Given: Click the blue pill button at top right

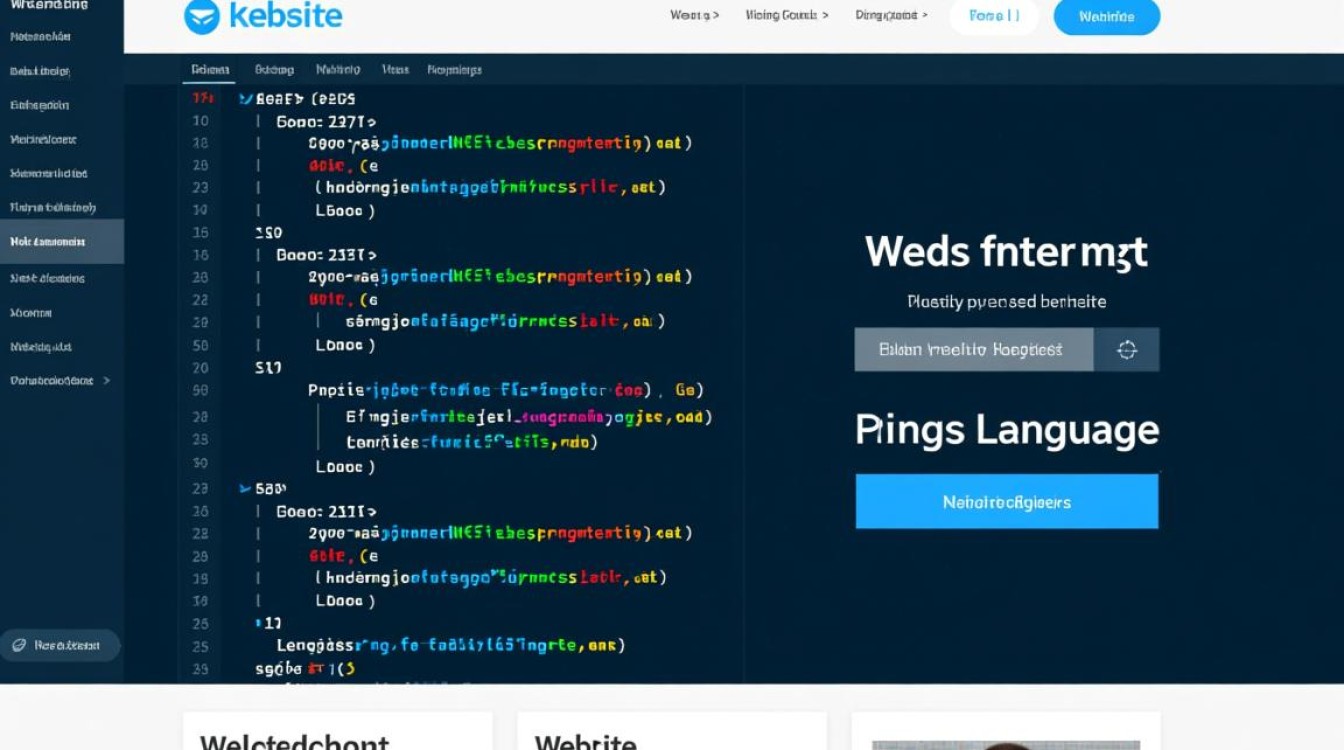Looking at the screenshot, I should (x=1107, y=17).
